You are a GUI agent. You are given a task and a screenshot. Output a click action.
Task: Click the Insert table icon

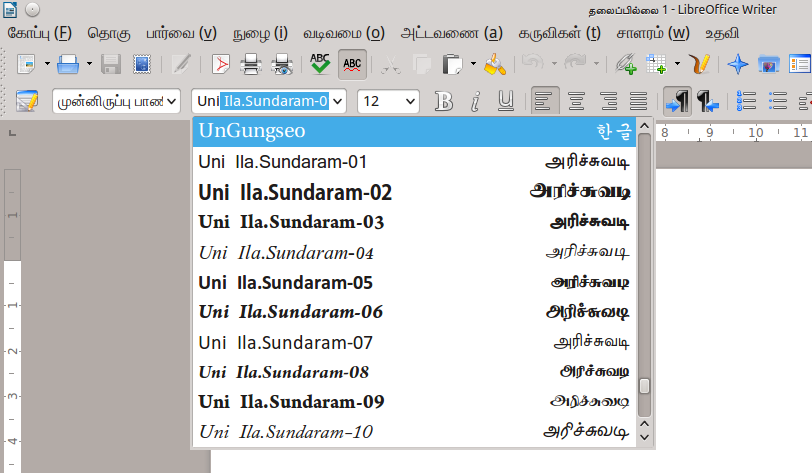(x=656, y=64)
